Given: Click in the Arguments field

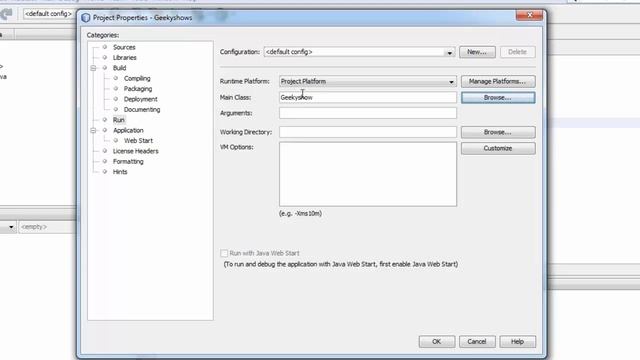Looking at the screenshot, I should coord(368,113).
